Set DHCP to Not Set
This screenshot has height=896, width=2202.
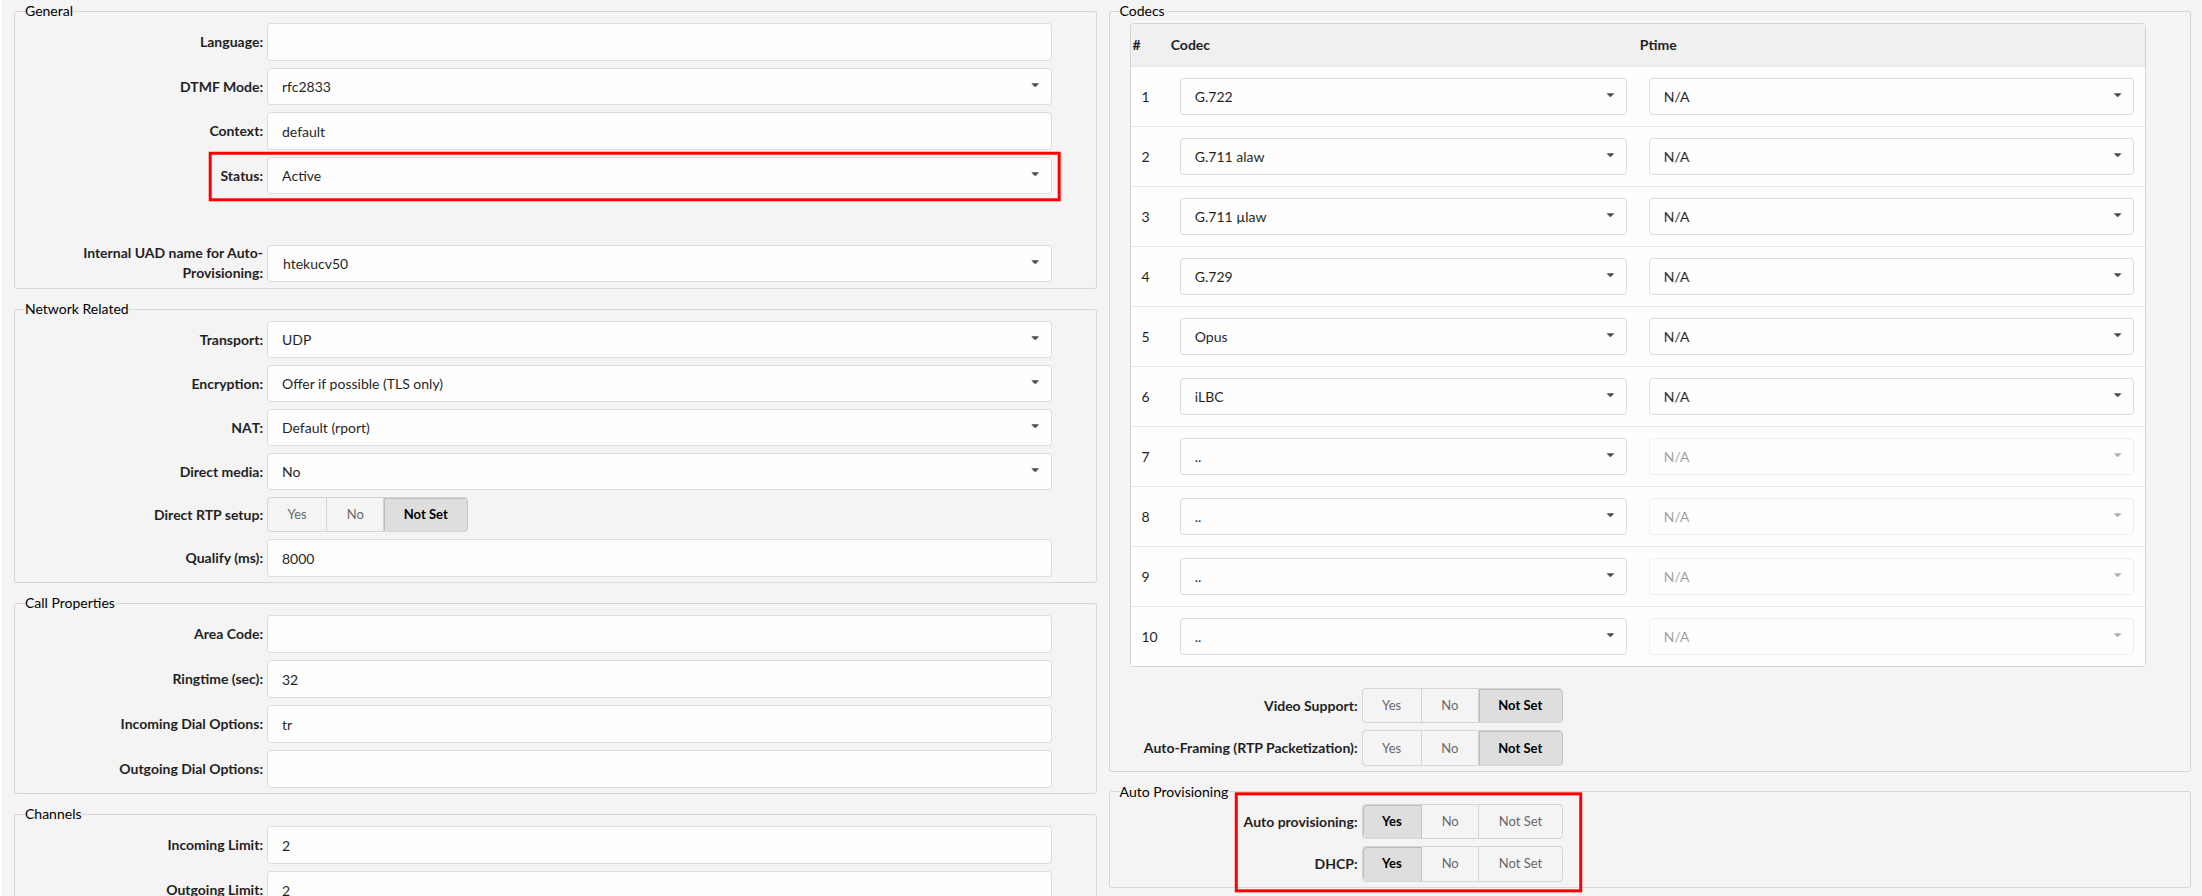(x=1519, y=864)
